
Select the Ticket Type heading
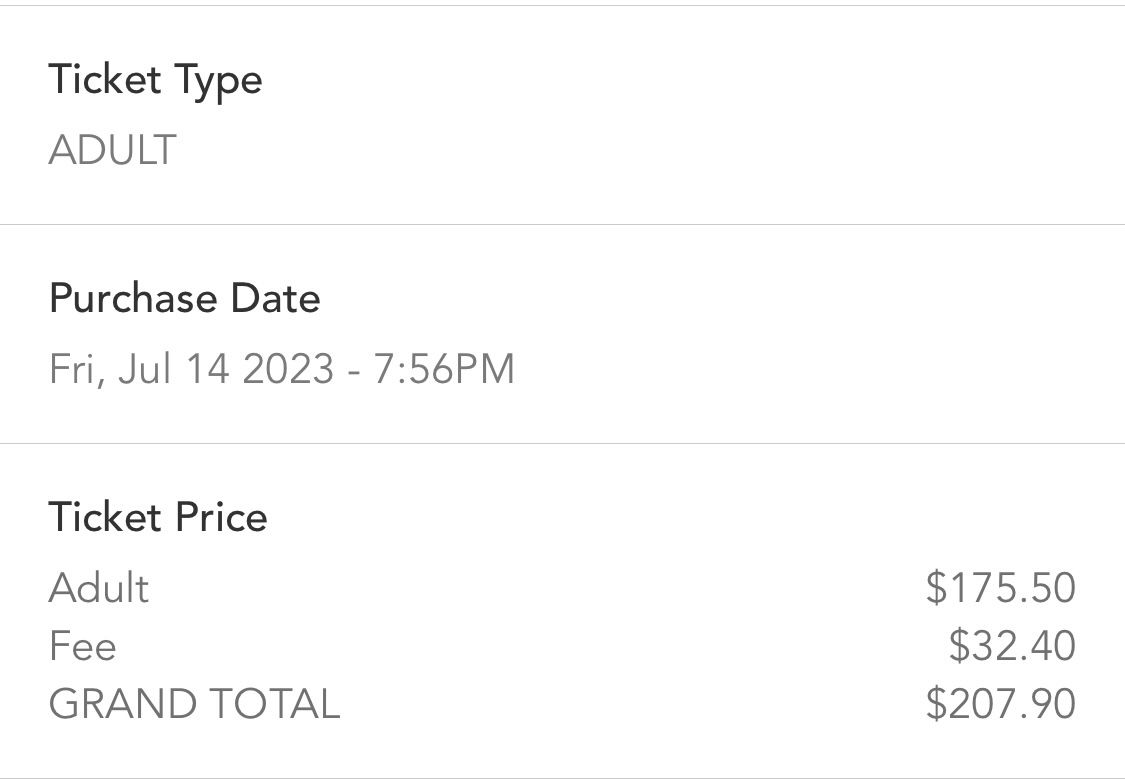[156, 81]
